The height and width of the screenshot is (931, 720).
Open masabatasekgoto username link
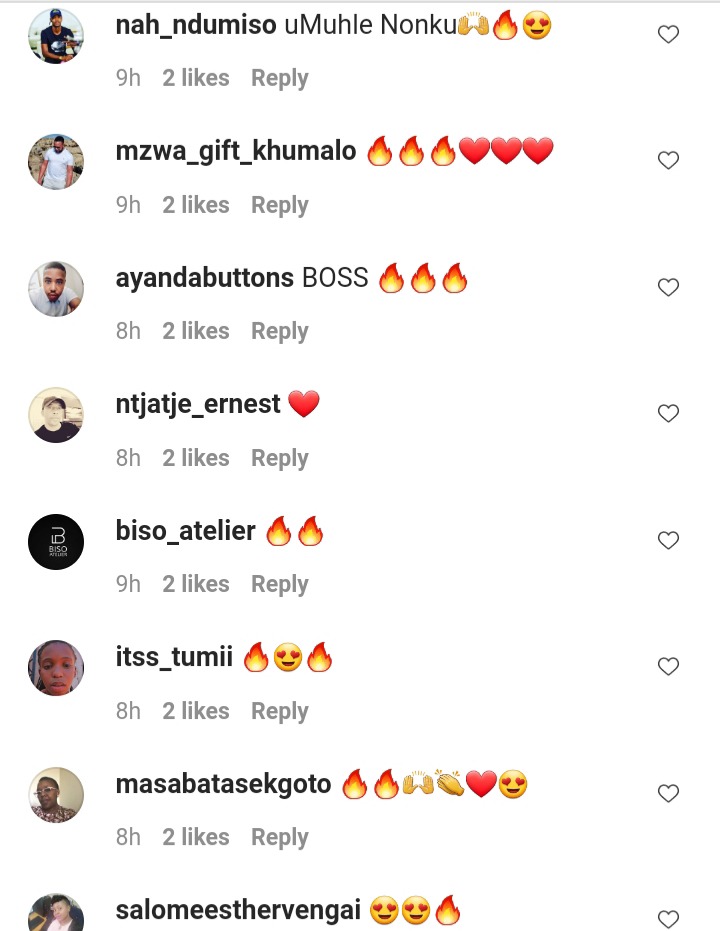(223, 784)
